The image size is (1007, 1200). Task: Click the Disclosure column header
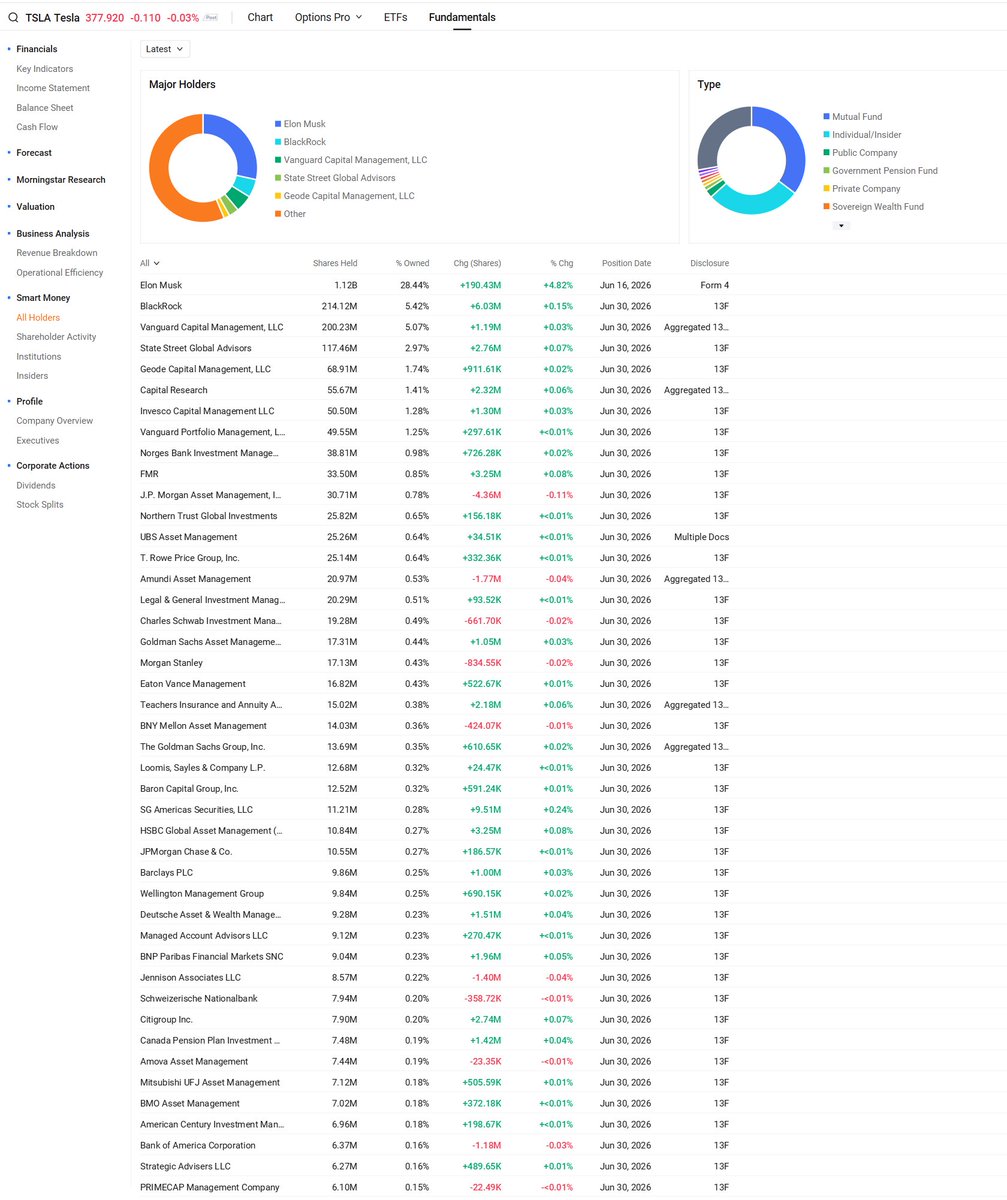point(709,263)
